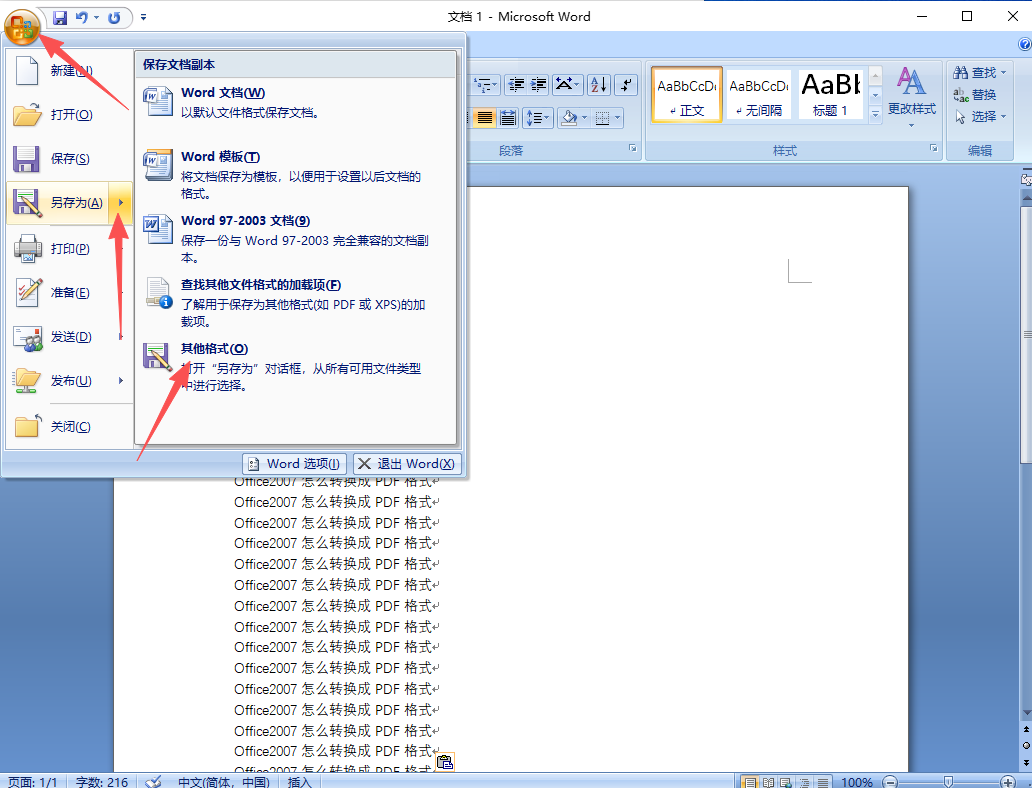This screenshot has height=788, width=1032.
Task: Choose 关闭(C) to close the document
Action: click(69, 427)
